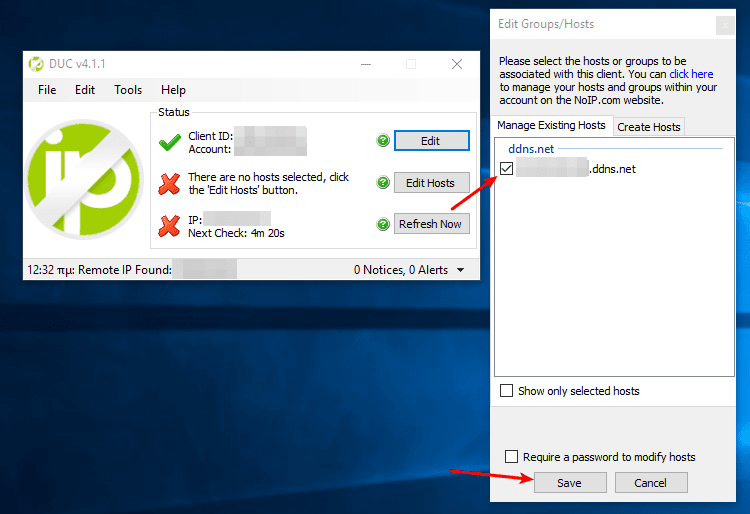Screen dimensions: 750x514
Task: Switch to Manage Existing Hosts tab
Action: click(x=551, y=125)
